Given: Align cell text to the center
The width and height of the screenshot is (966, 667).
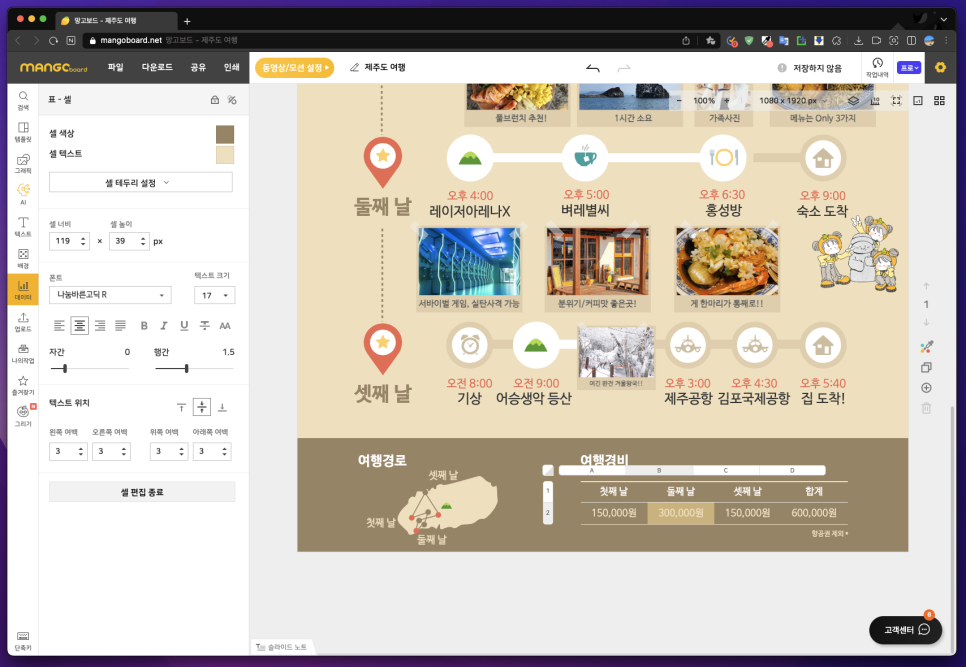Looking at the screenshot, I should 79,326.
